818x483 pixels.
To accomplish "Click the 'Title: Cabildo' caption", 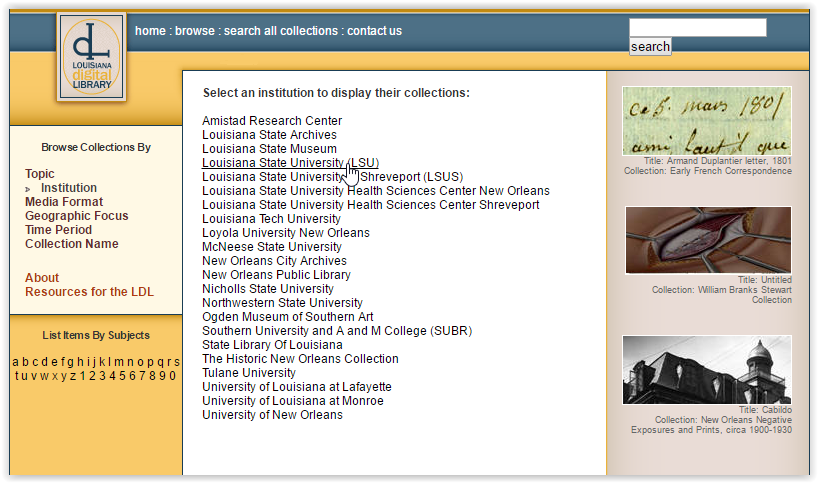I will pos(765,410).
